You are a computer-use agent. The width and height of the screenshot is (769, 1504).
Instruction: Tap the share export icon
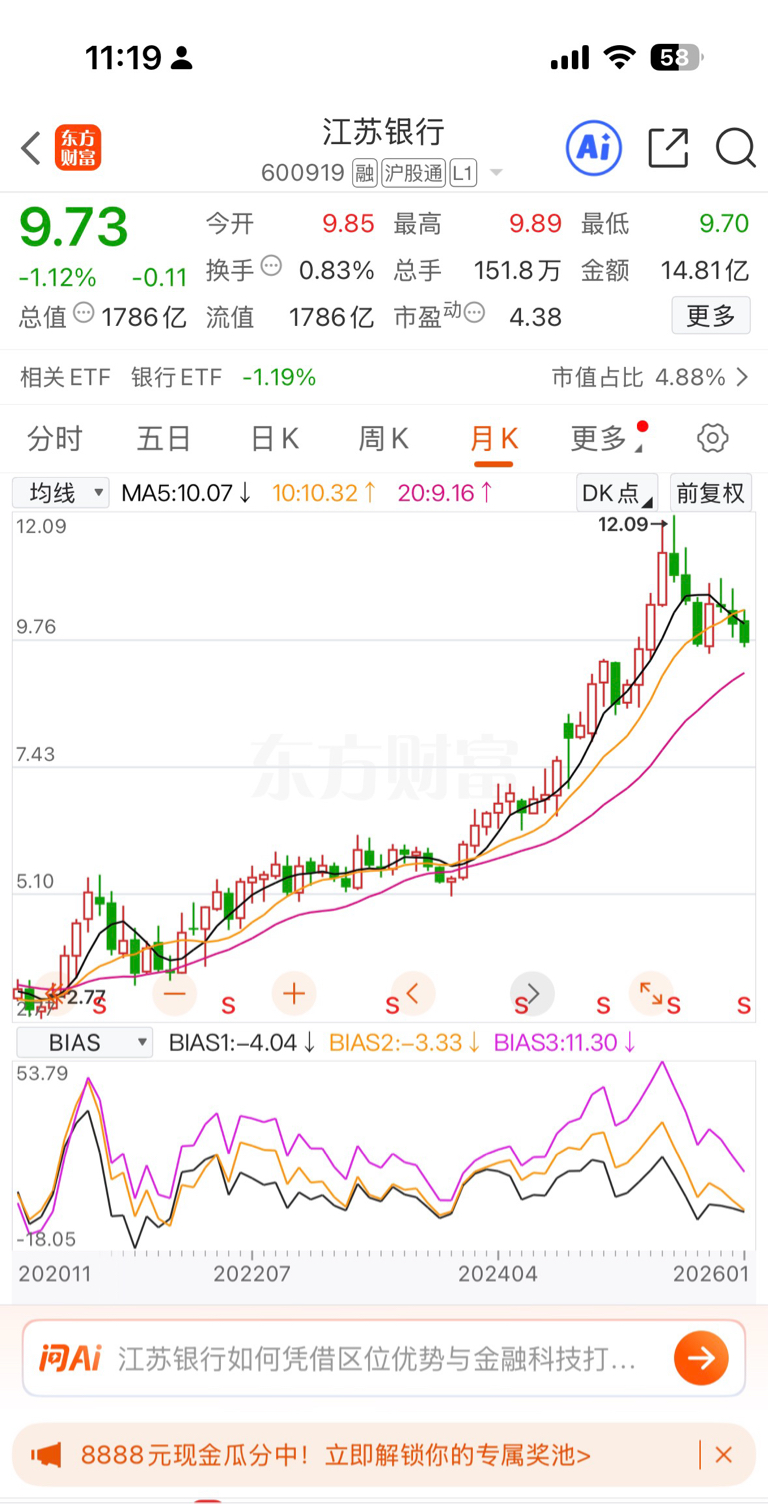point(668,148)
